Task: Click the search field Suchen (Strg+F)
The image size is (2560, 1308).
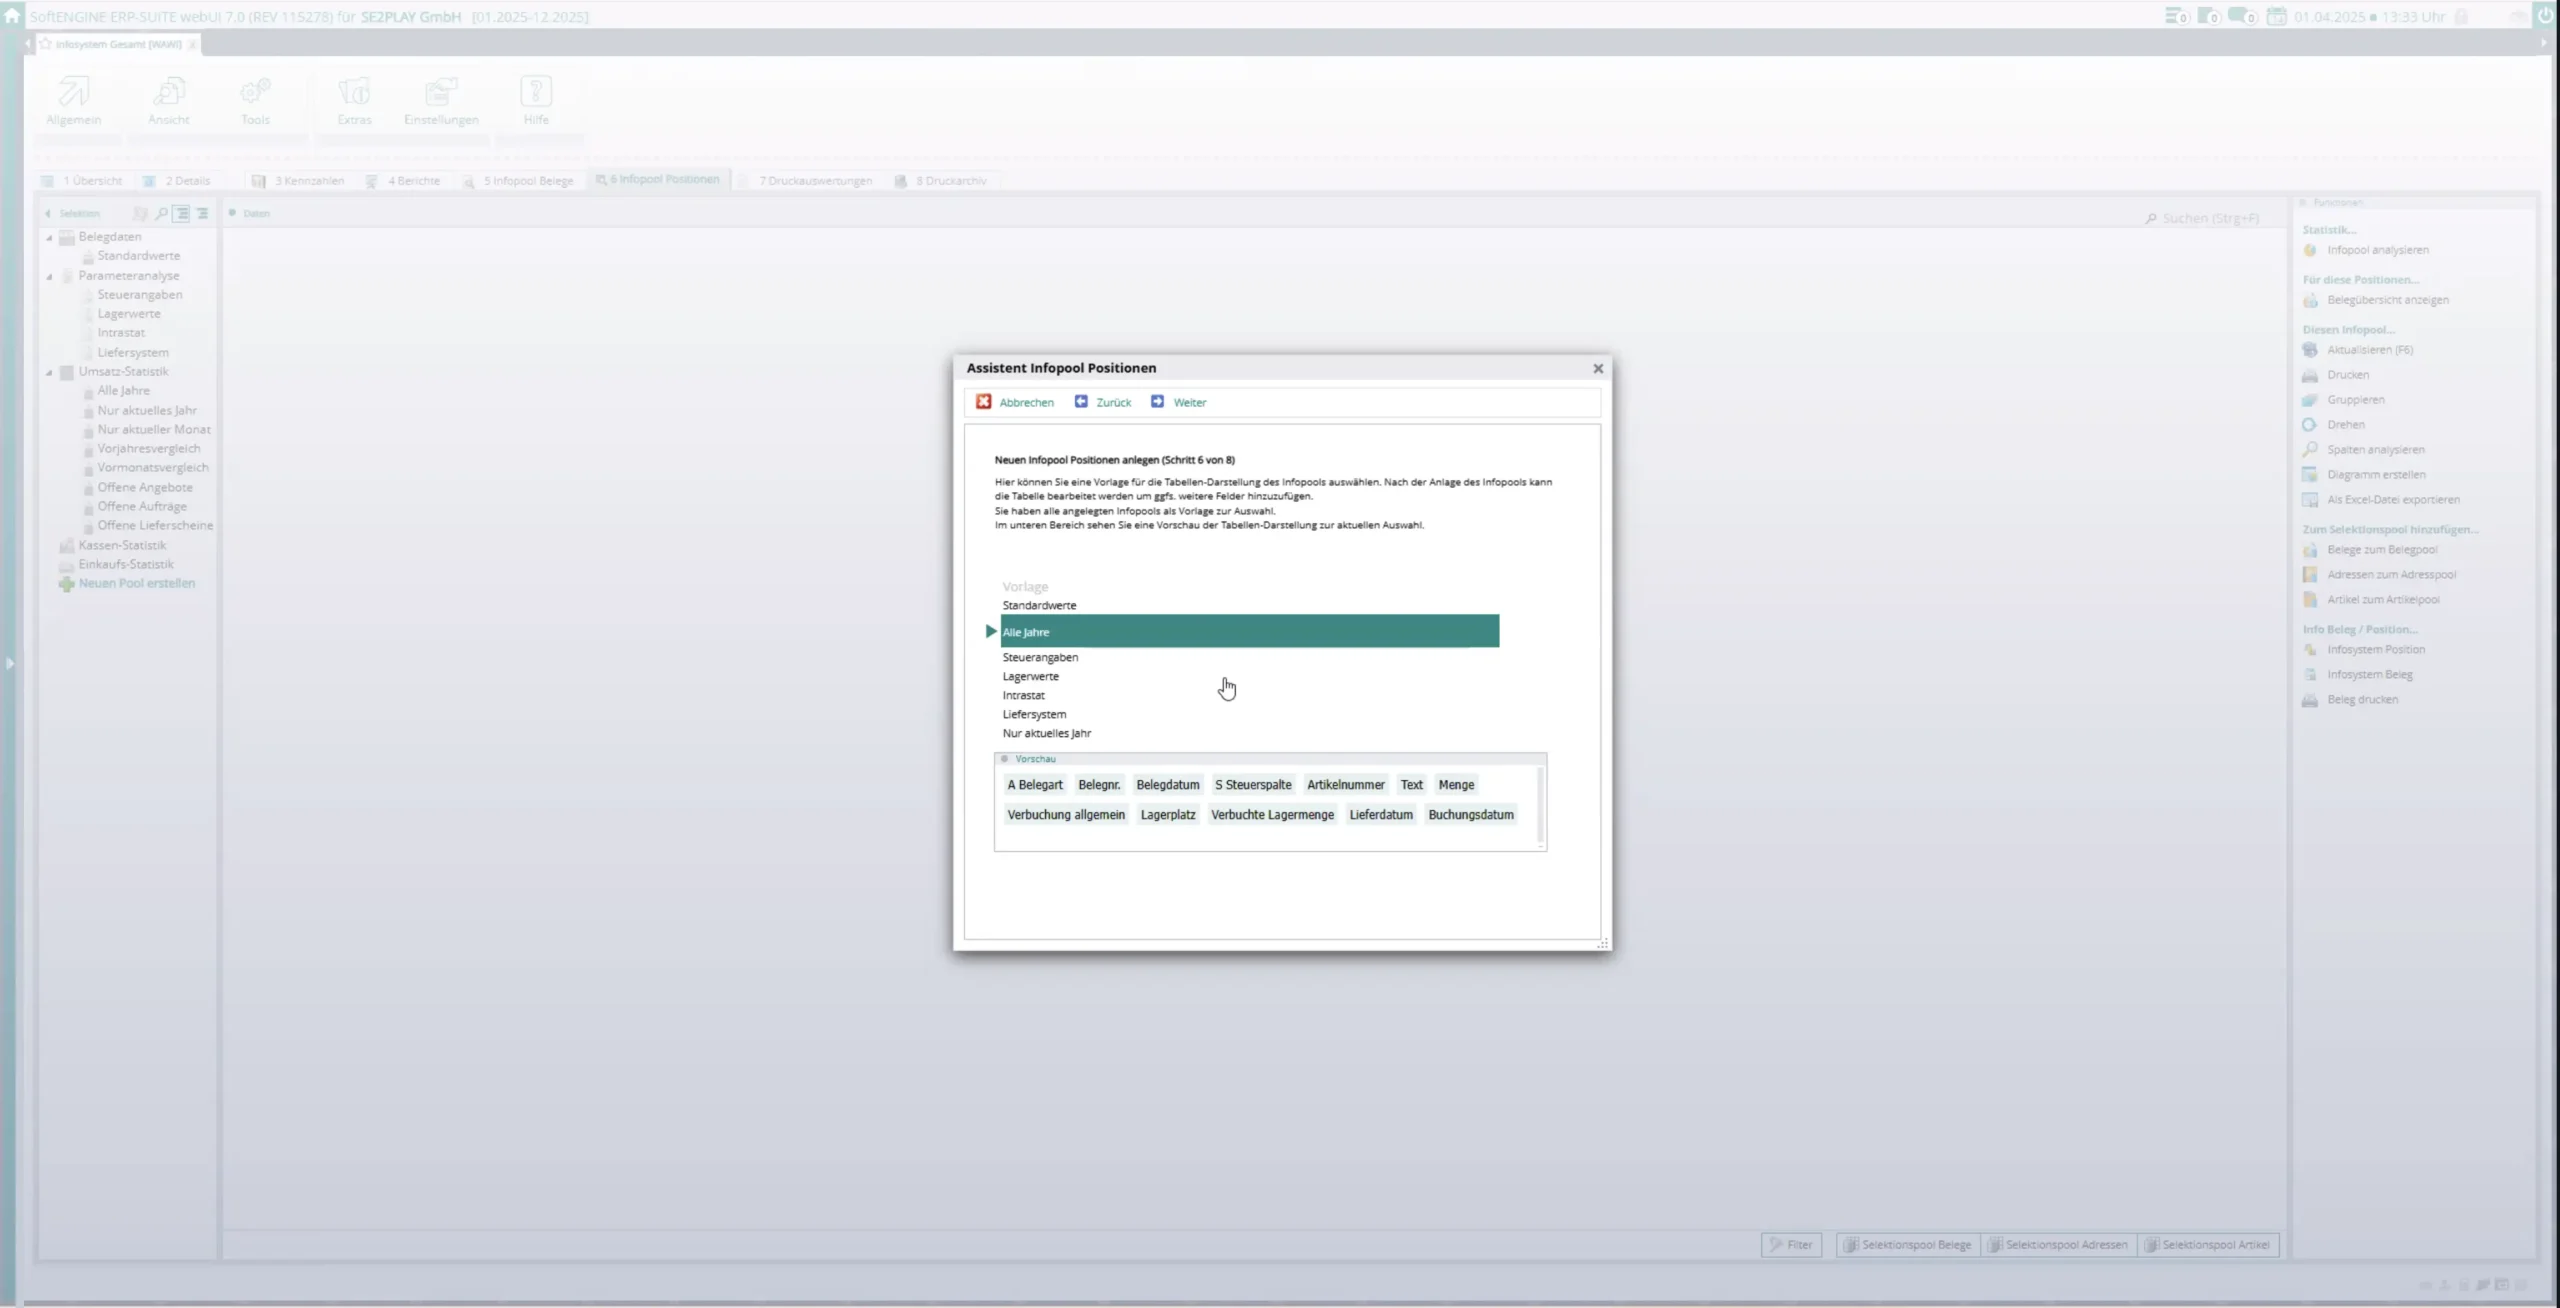Action: tap(2210, 218)
